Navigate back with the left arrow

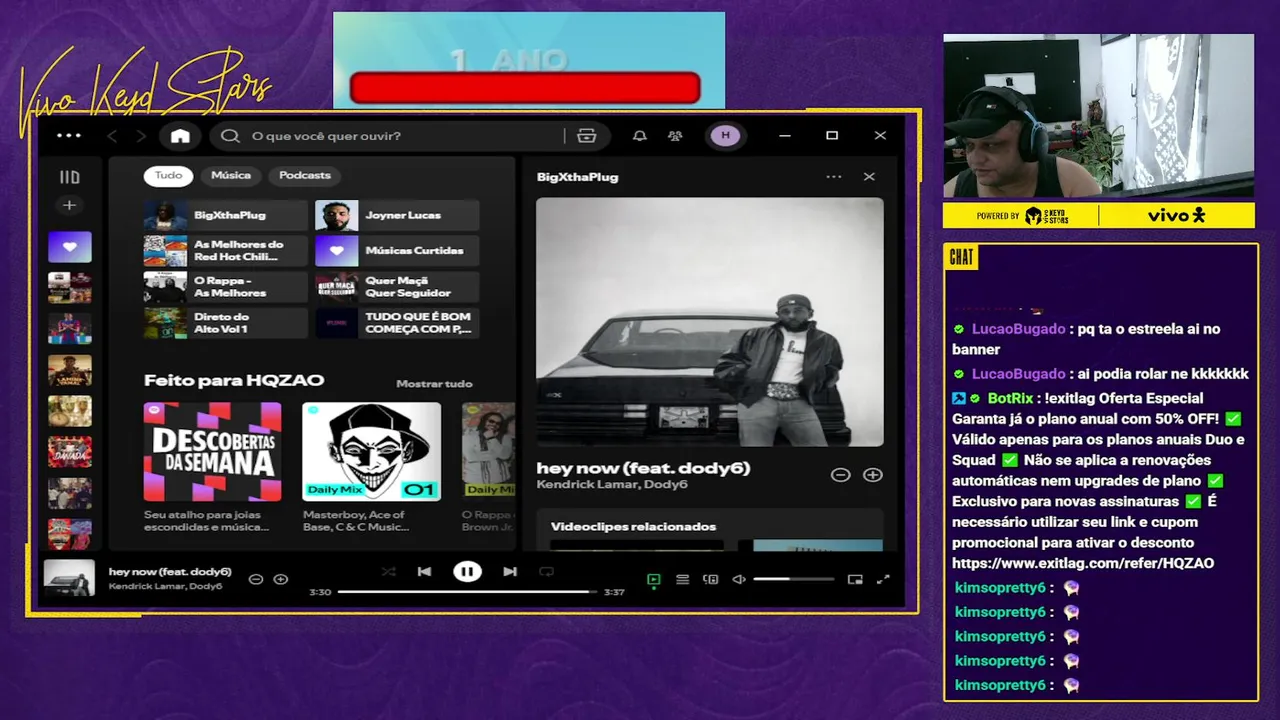pos(112,136)
